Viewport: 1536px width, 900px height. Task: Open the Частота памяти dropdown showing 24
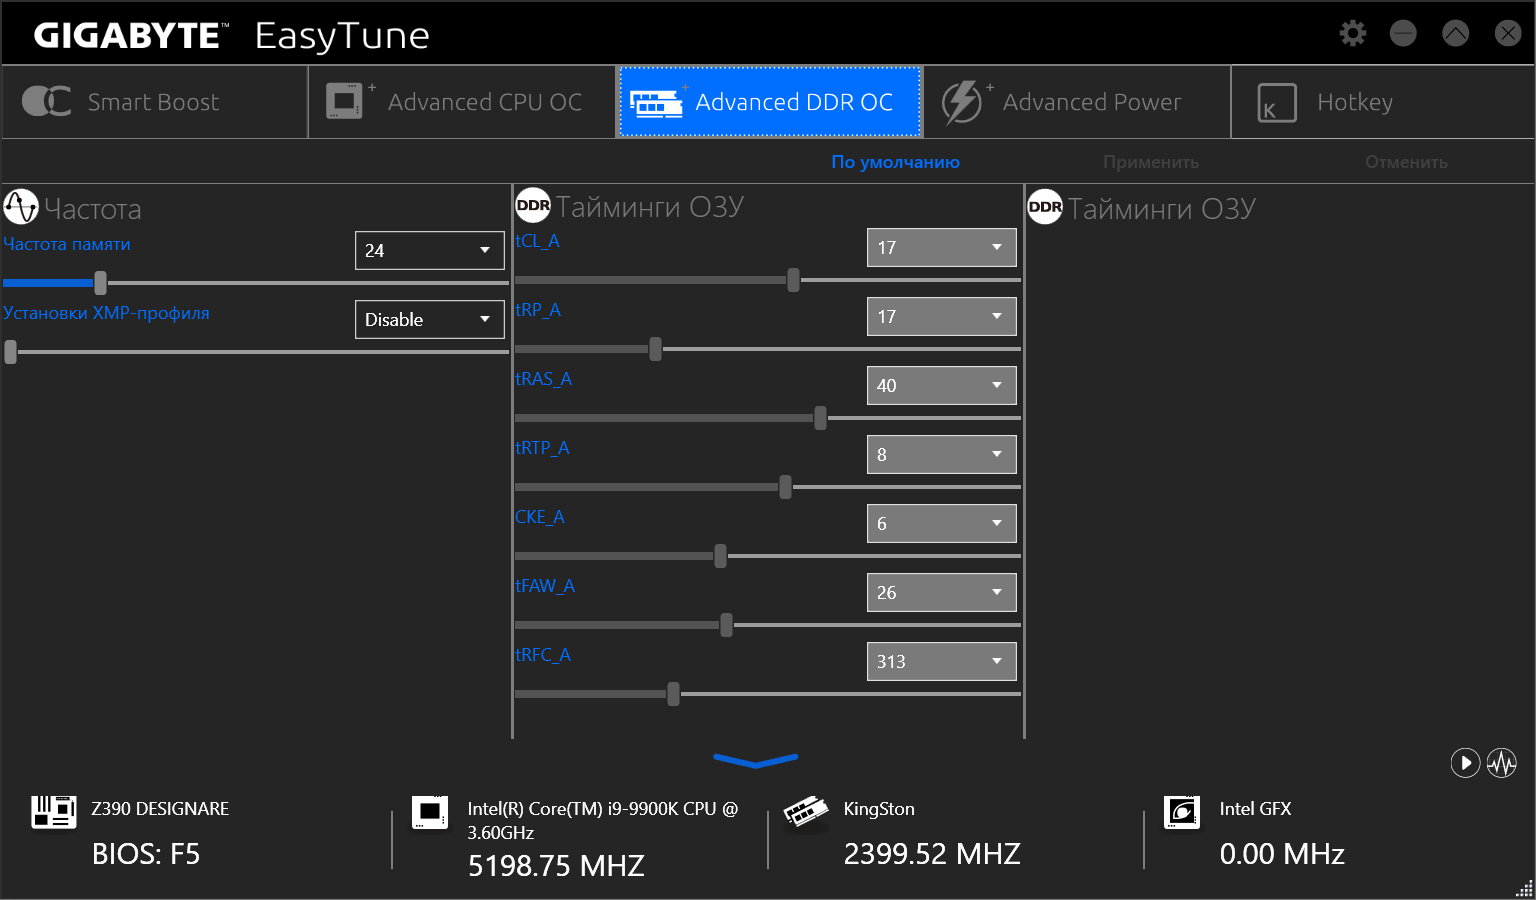[430, 250]
